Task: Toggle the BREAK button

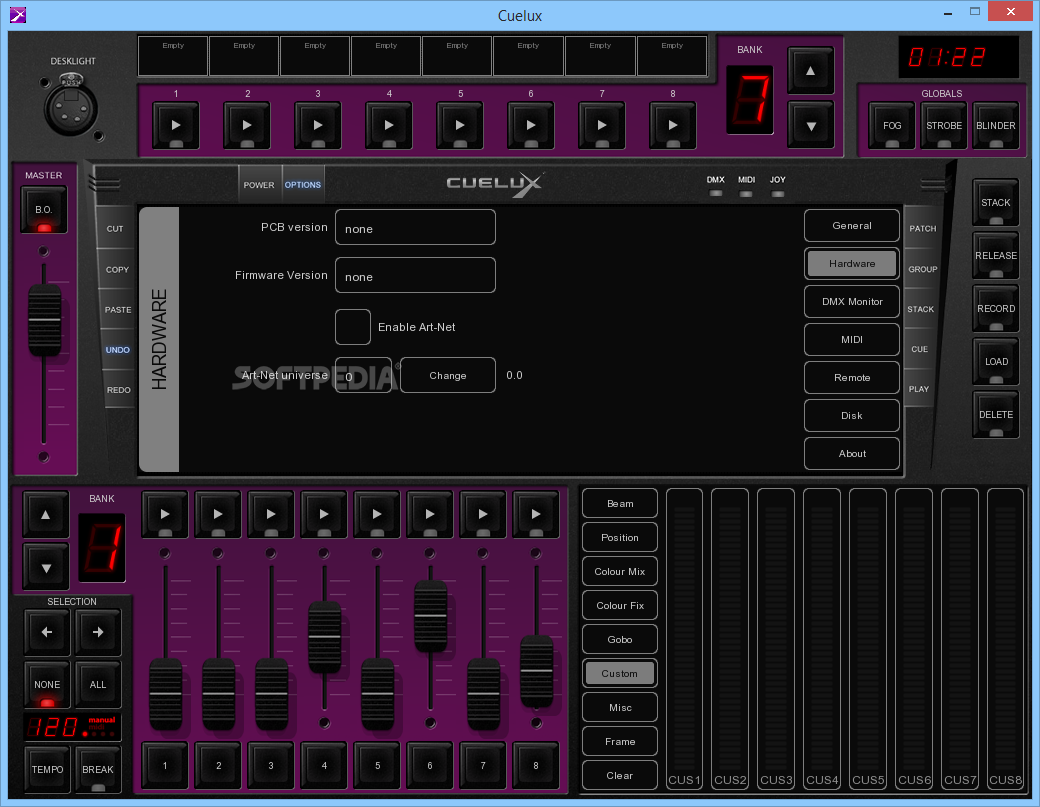Action: [98, 769]
